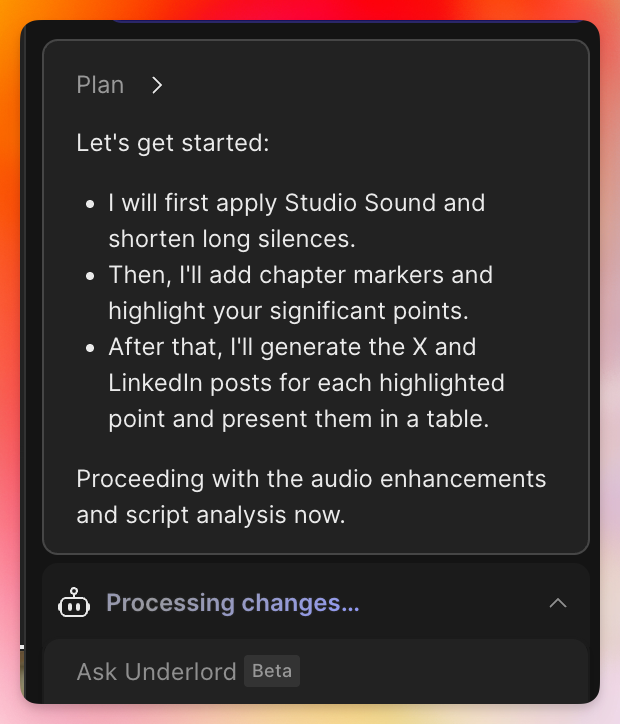Click the Beta badge
This screenshot has width=620, height=724.
[272, 671]
